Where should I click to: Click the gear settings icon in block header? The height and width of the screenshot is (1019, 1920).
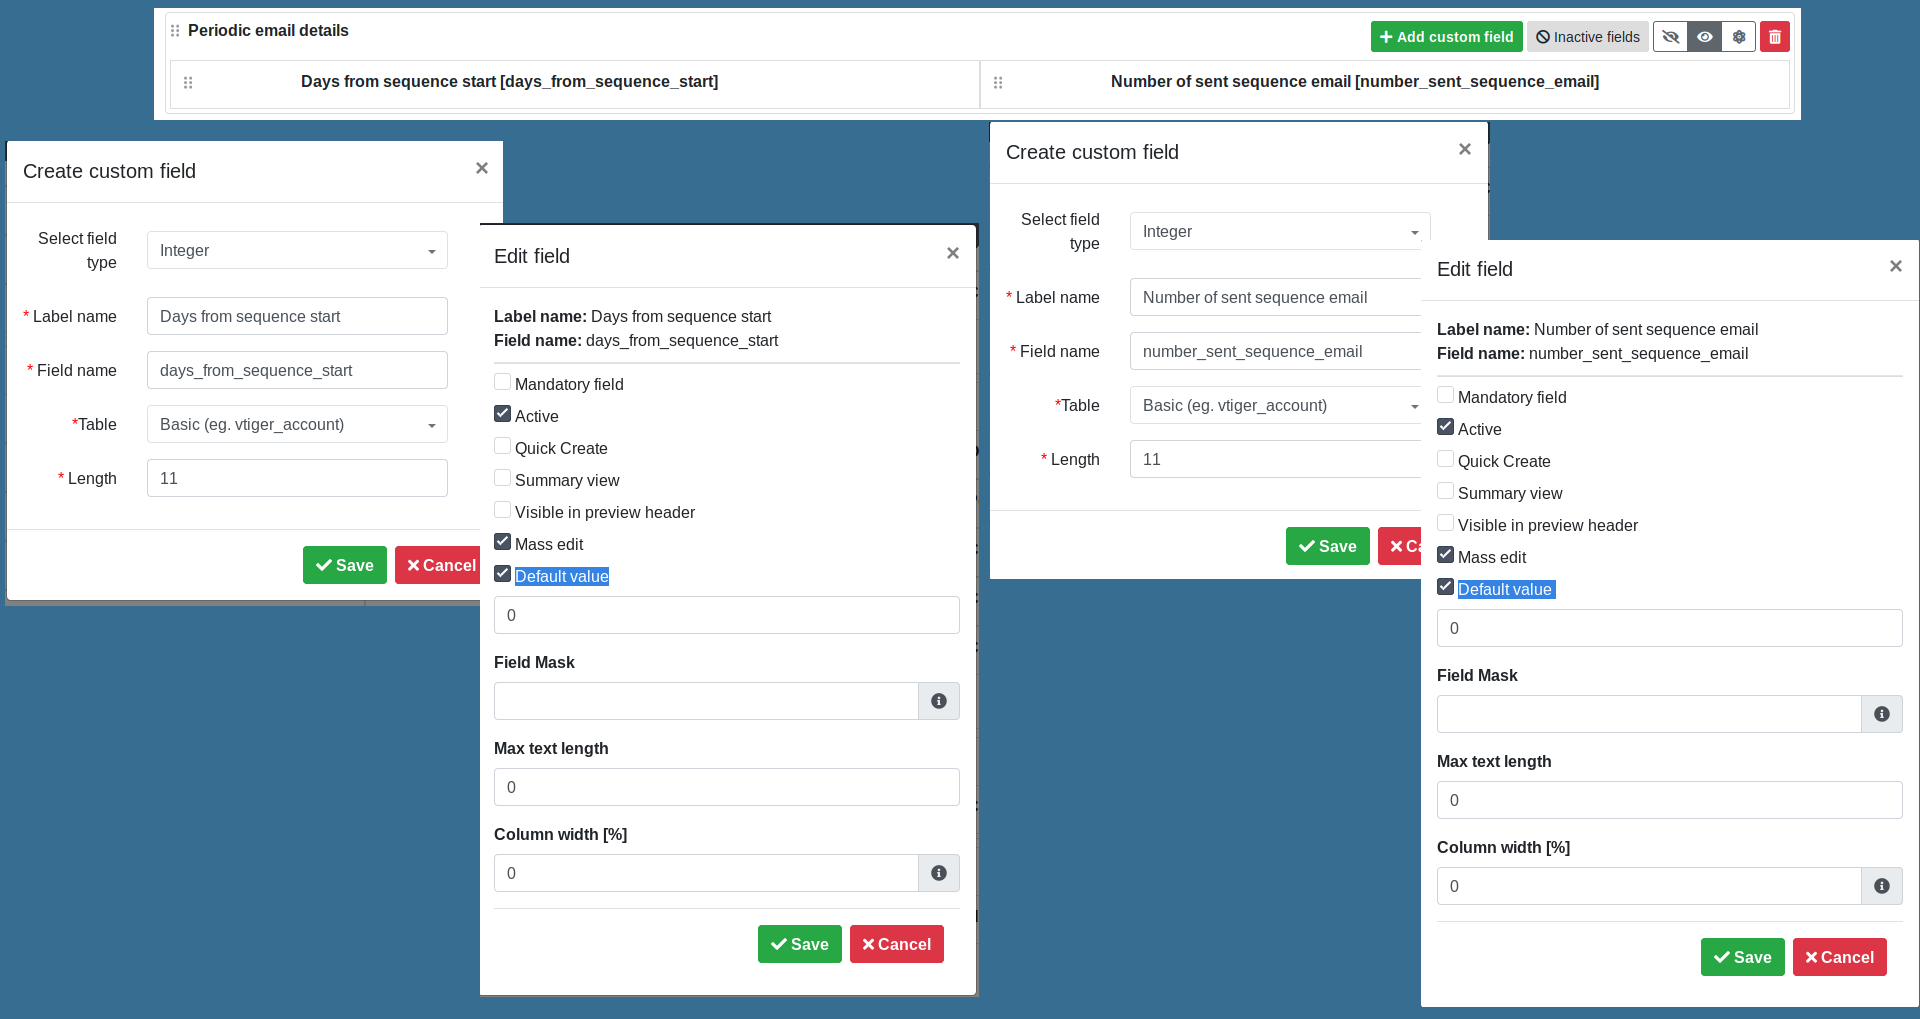[x=1739, y=37]
